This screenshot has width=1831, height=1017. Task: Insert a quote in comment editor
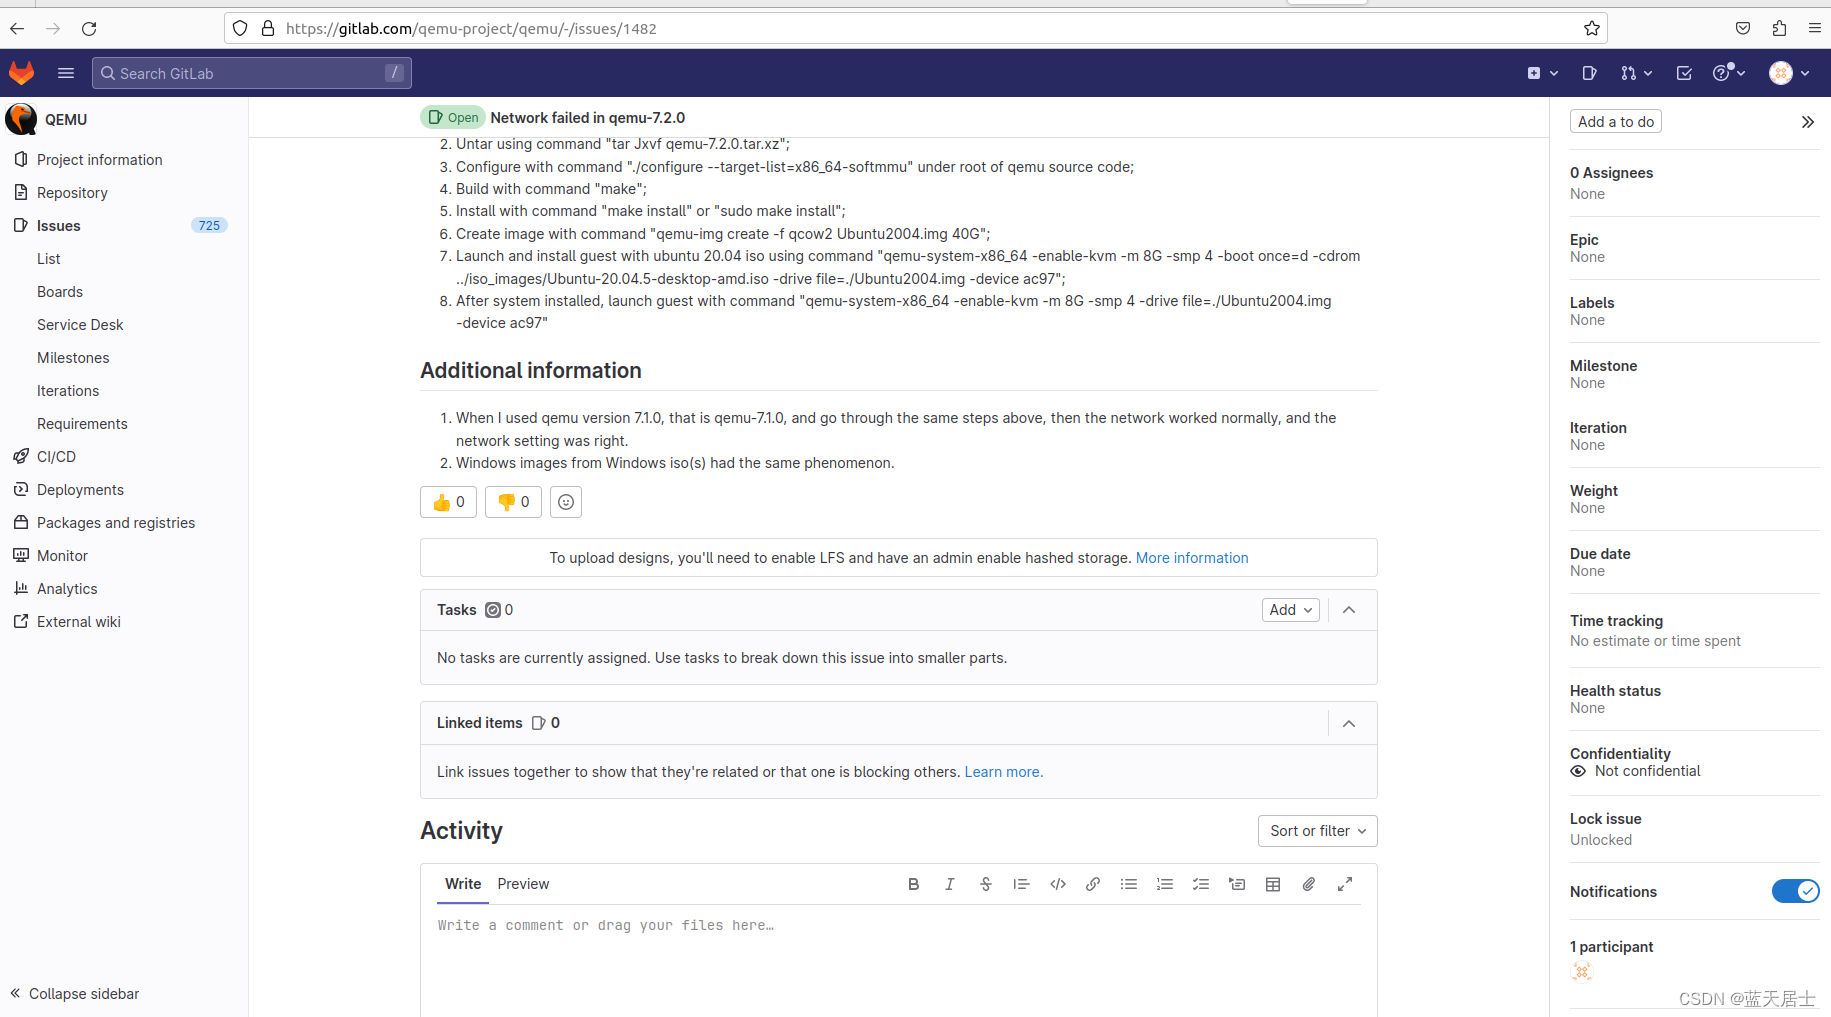1021,884
